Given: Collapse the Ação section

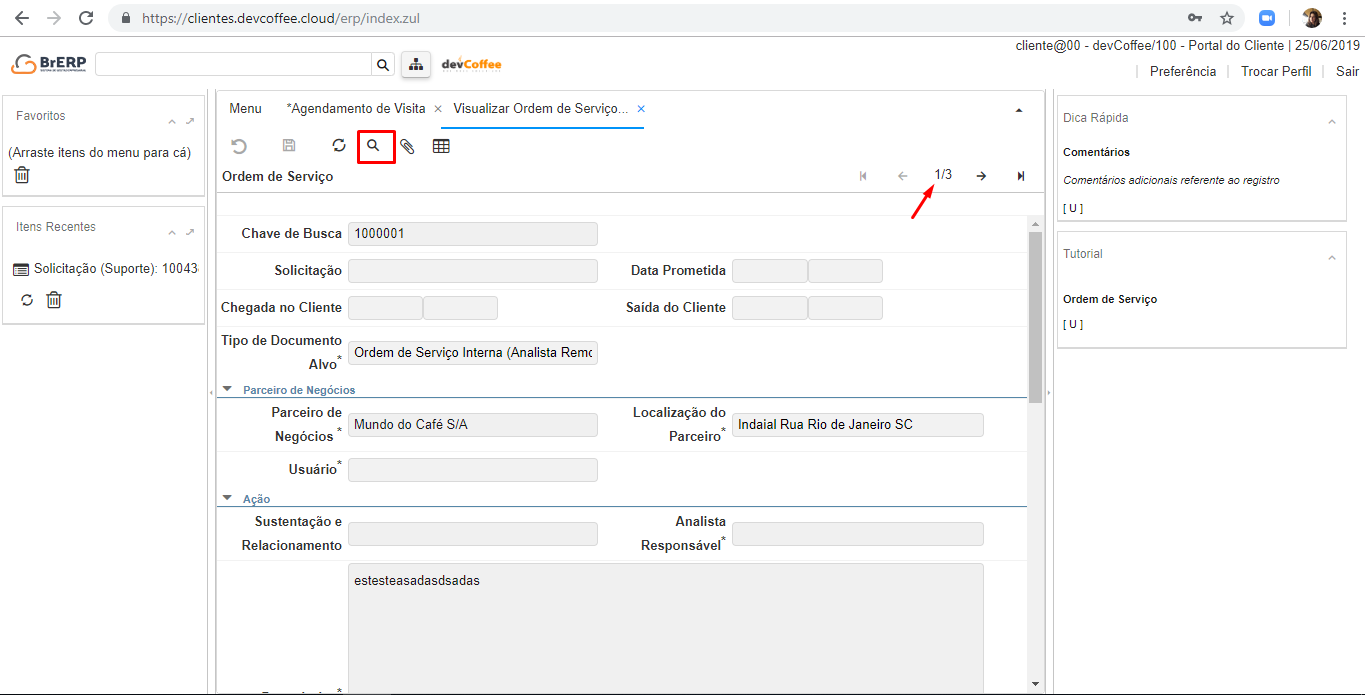Looking at the screenshot, I should tap(228, 499).
